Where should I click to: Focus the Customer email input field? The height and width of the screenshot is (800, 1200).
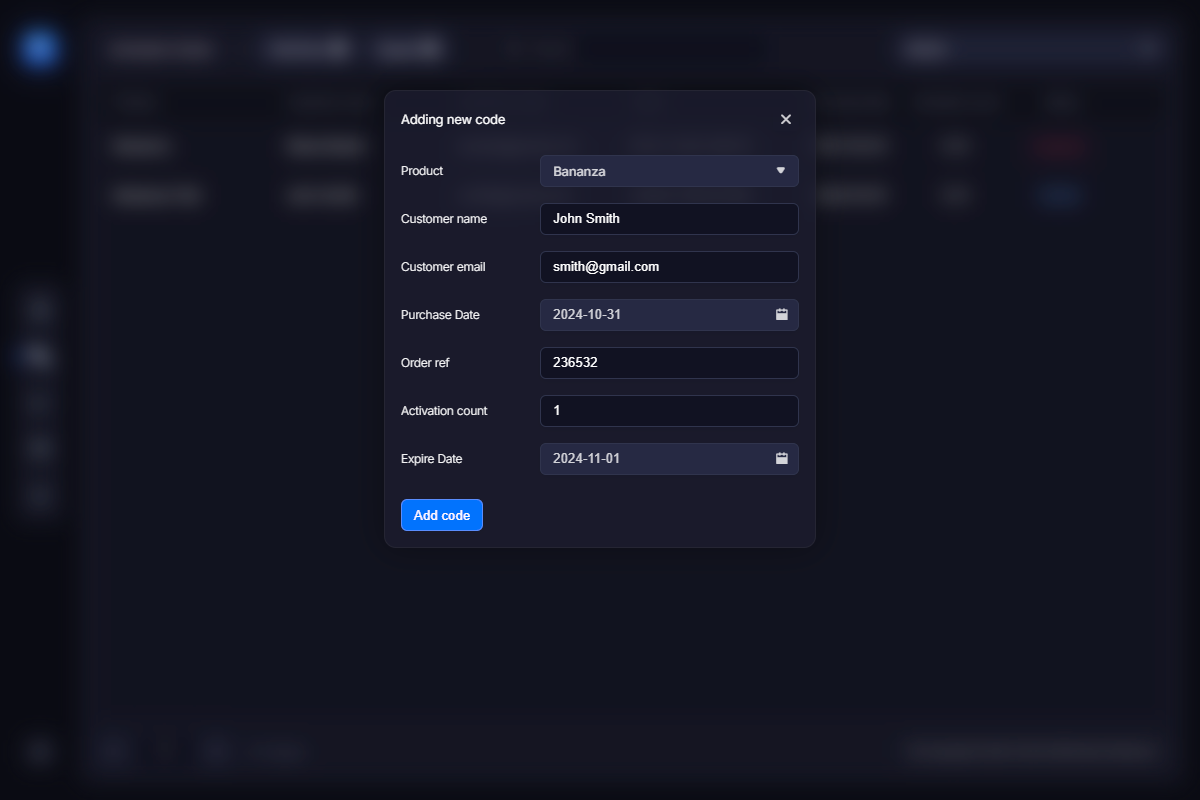668,267
